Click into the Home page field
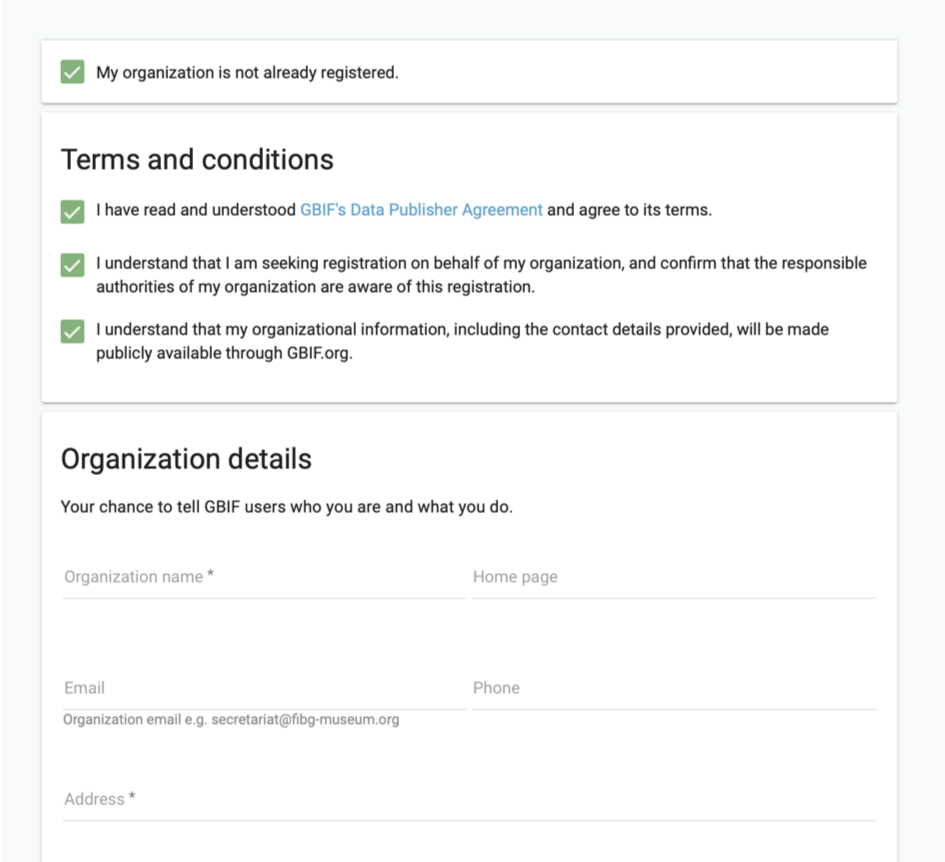 click(x=673, y=578)
